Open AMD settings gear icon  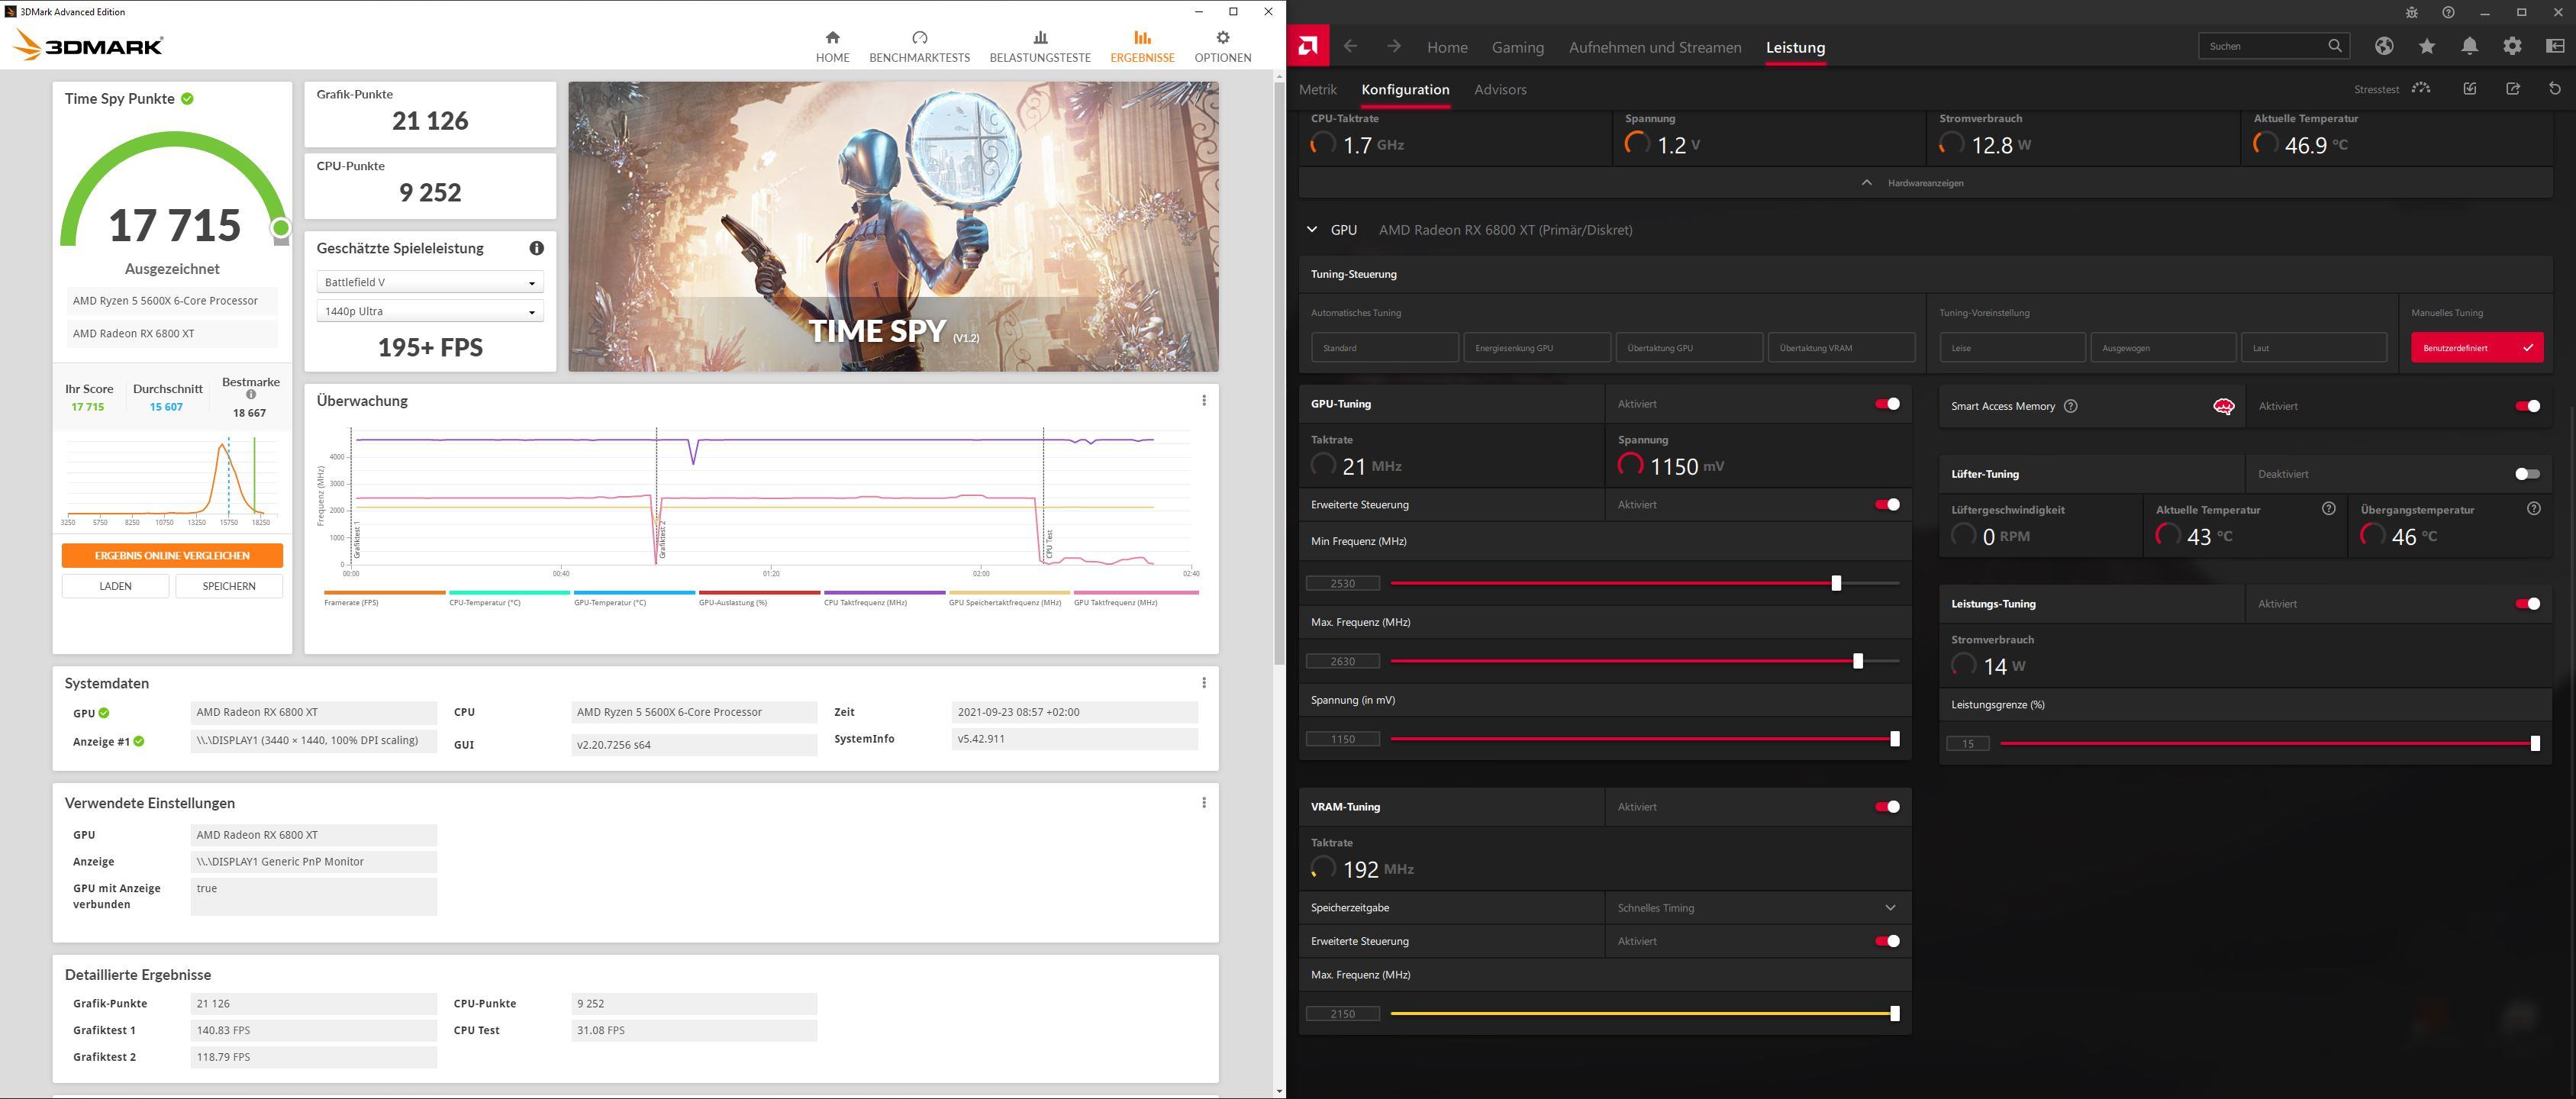(2512, 46)
